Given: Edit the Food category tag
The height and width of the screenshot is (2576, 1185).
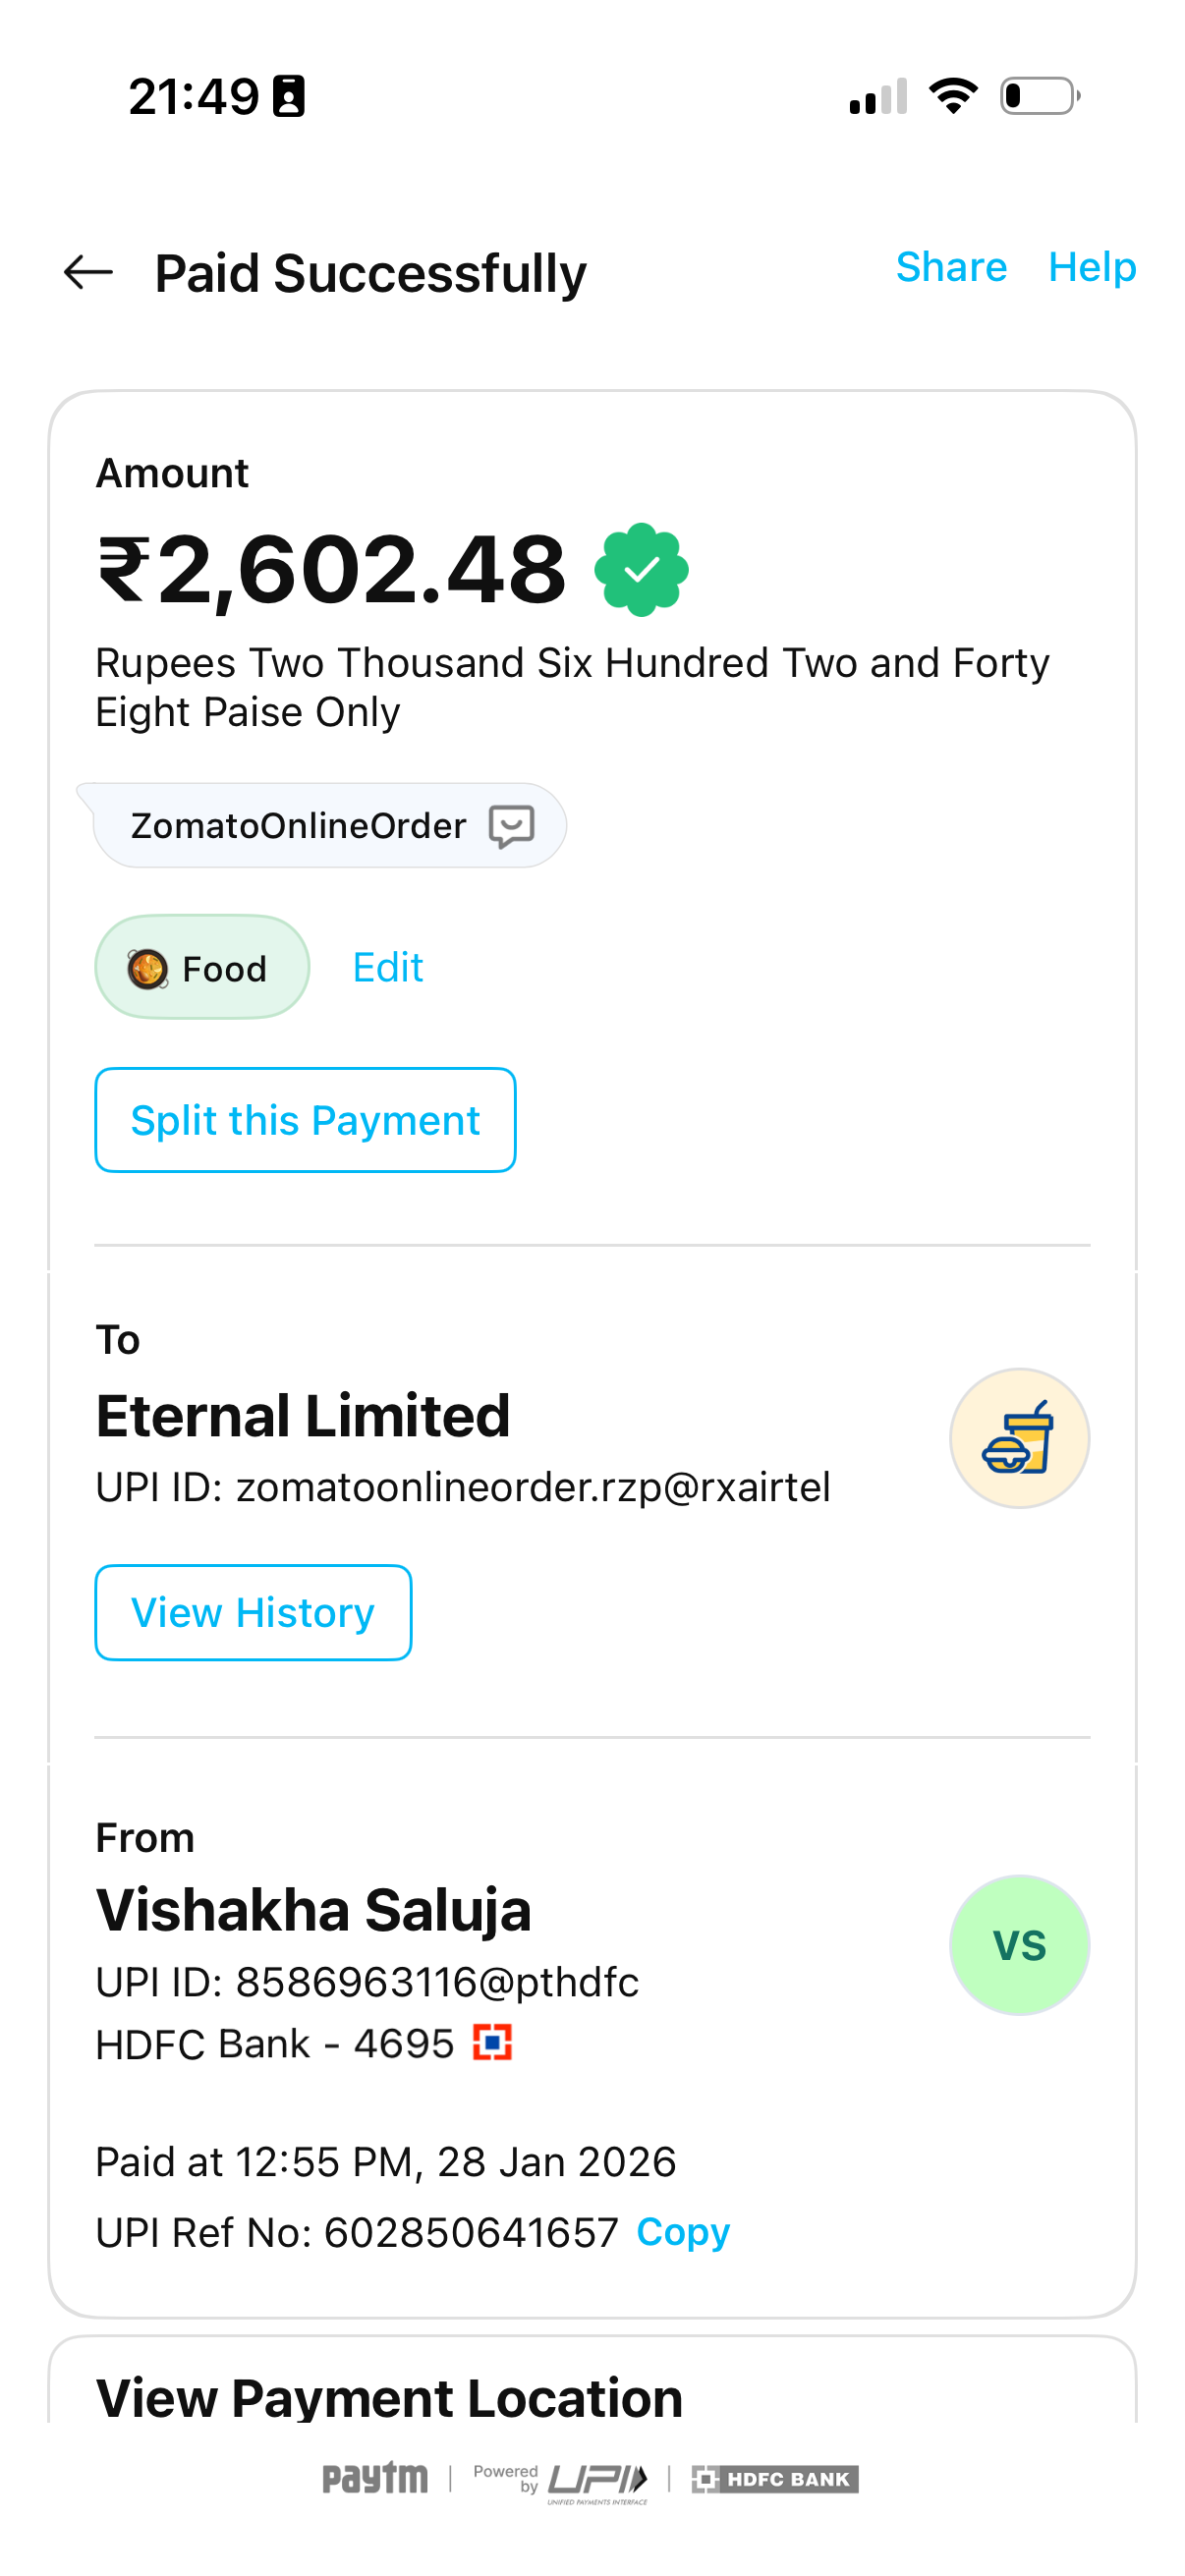Looking at the screenshot, I should click(x=388, y=968).
